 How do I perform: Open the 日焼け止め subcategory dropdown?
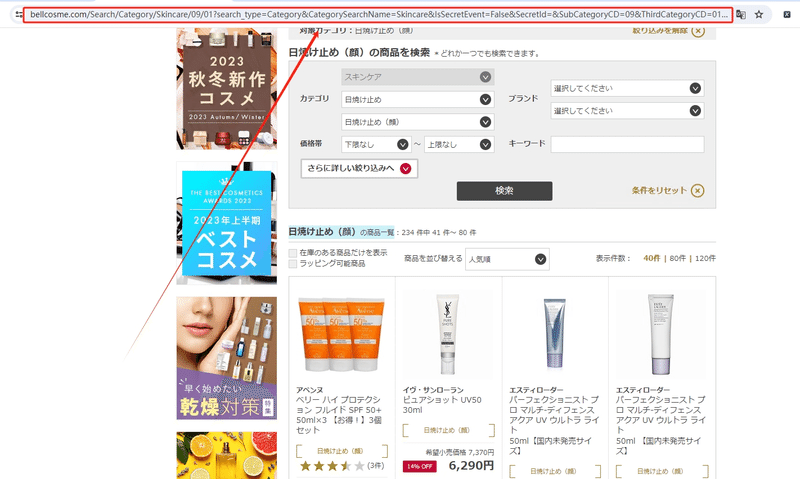pyautogui.click(x=417, y=99)
